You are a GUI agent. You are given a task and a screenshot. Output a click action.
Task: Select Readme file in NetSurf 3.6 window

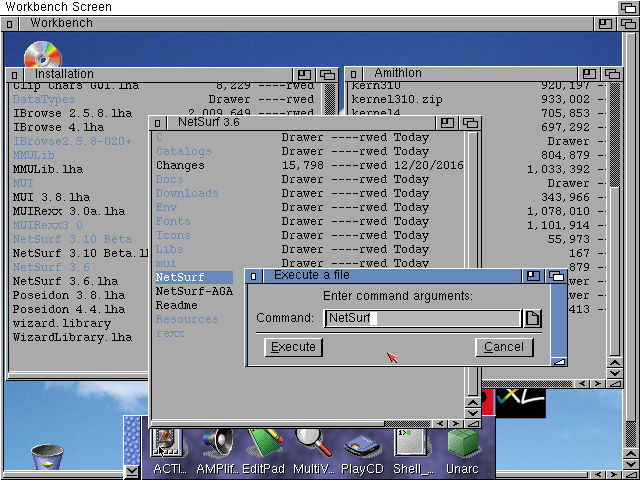[x=177, y=305]
